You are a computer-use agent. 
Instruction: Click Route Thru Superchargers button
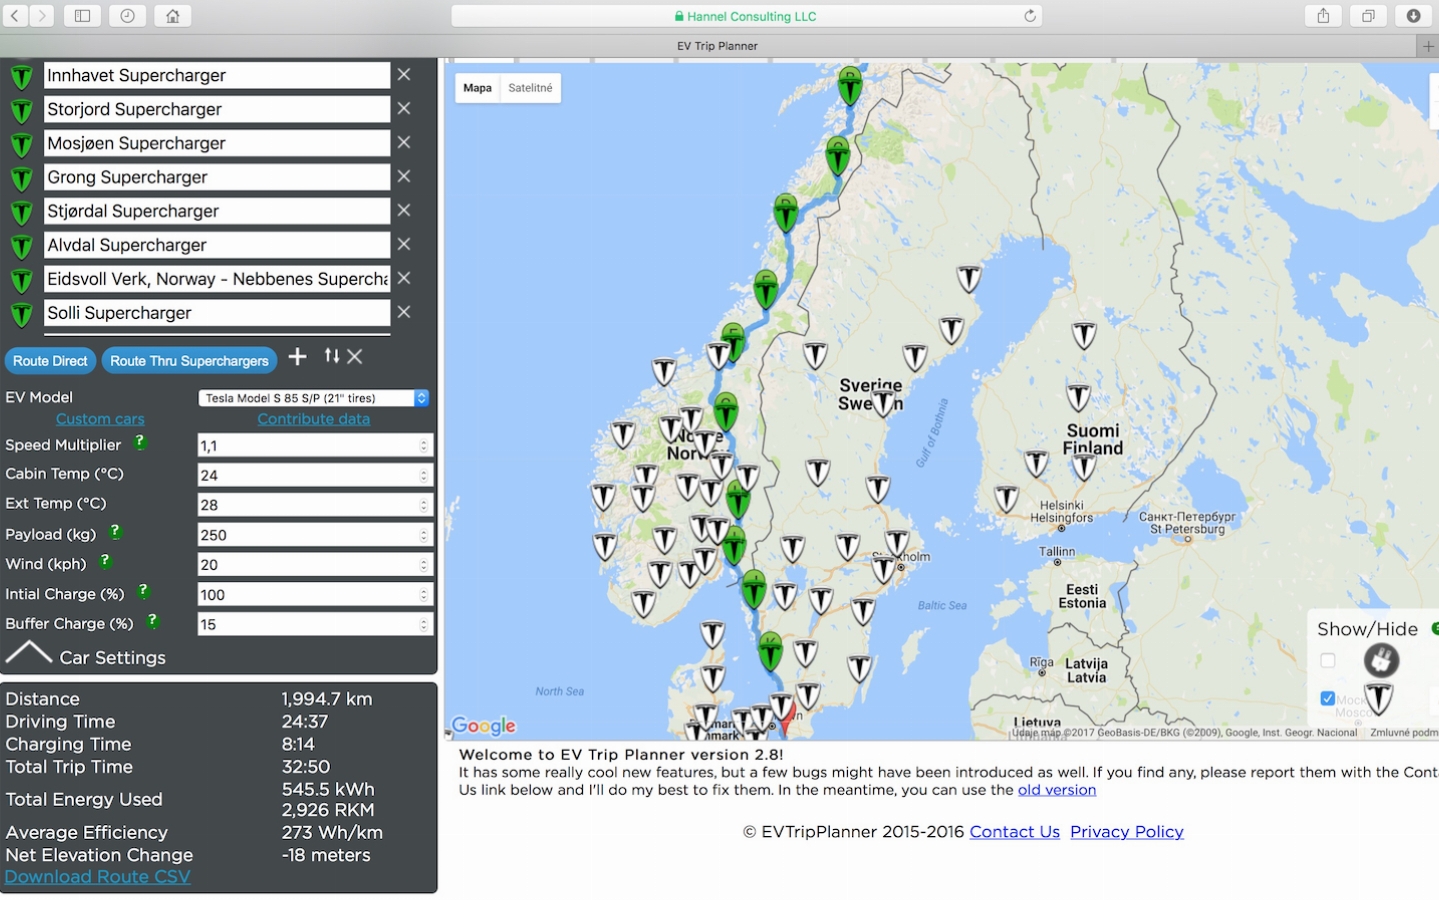pos(189,361)
